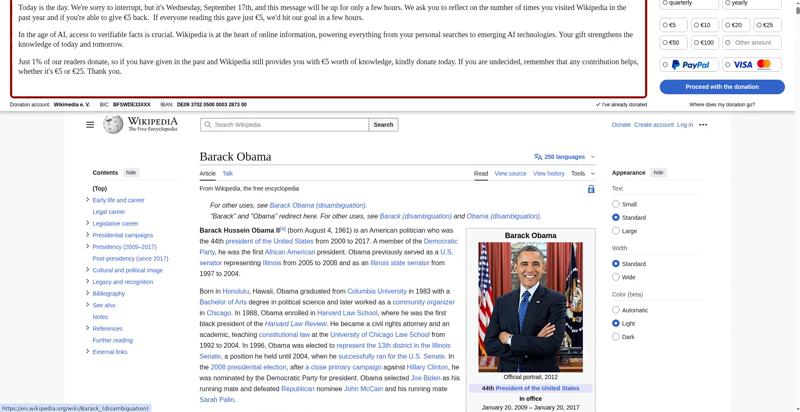Choose the €25 donation amount
Viewport: 800px width, 412px height.
click(767, 25)
